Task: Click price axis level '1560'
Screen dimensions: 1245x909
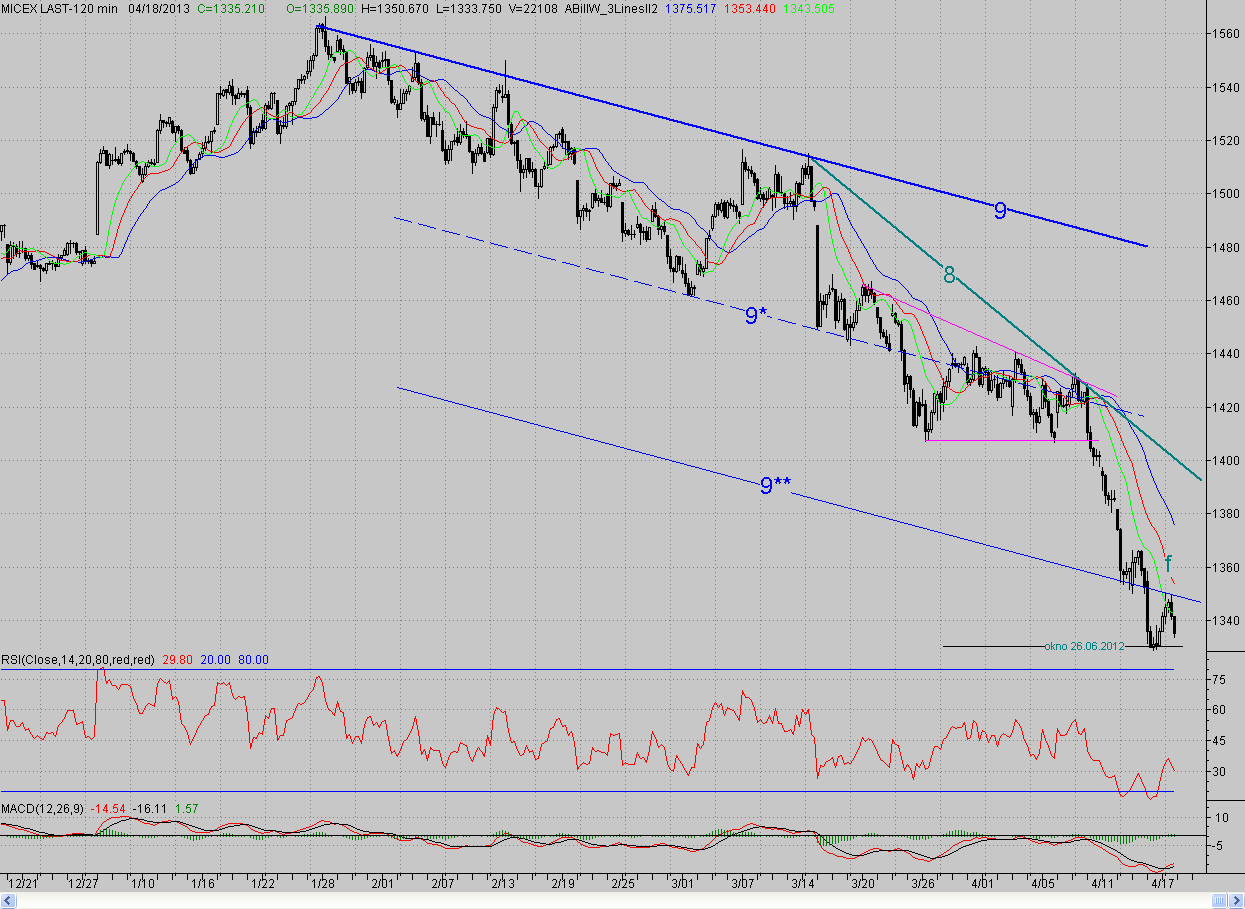Action: 1226,34
